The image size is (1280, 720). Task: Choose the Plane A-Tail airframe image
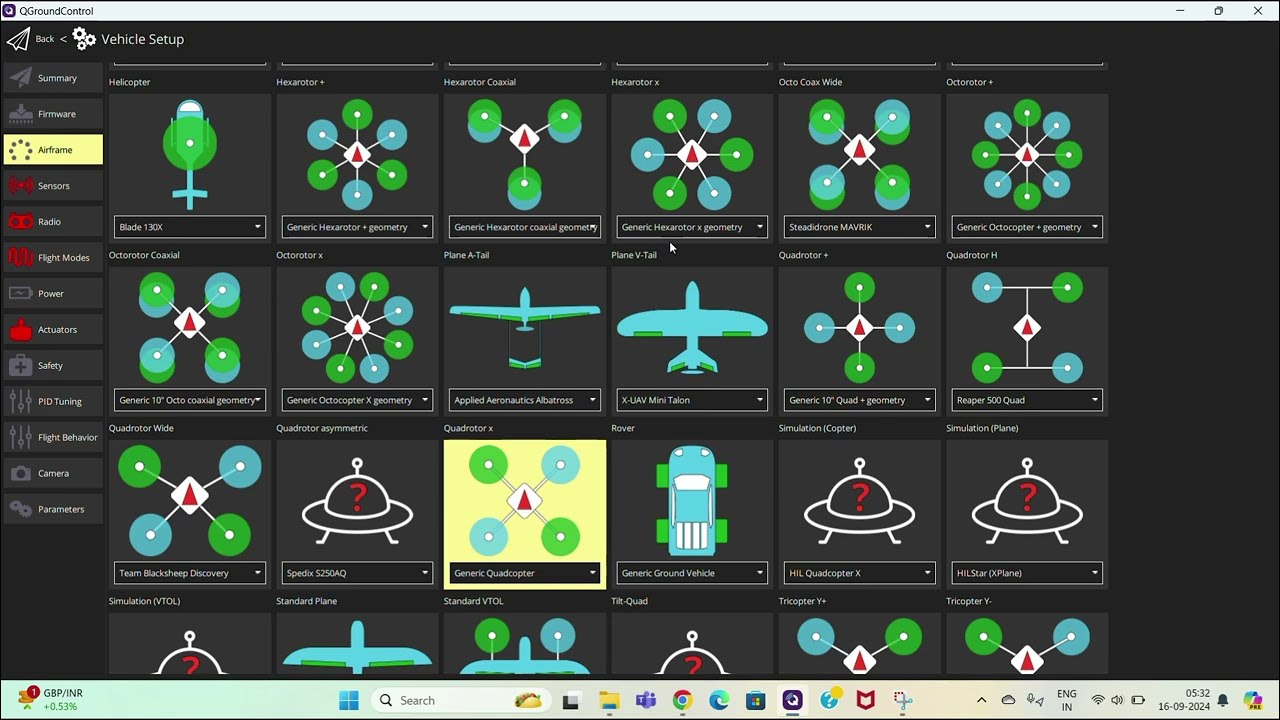525,327
